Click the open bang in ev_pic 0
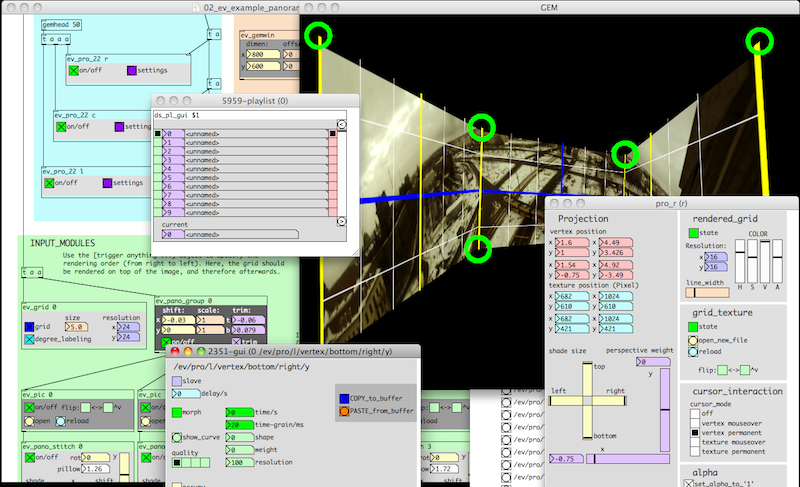 point(30,421)
